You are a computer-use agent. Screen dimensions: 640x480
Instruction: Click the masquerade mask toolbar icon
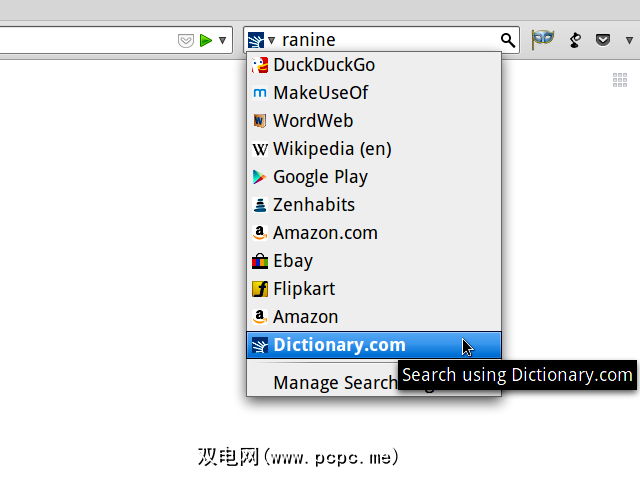(x=542, y=40)
